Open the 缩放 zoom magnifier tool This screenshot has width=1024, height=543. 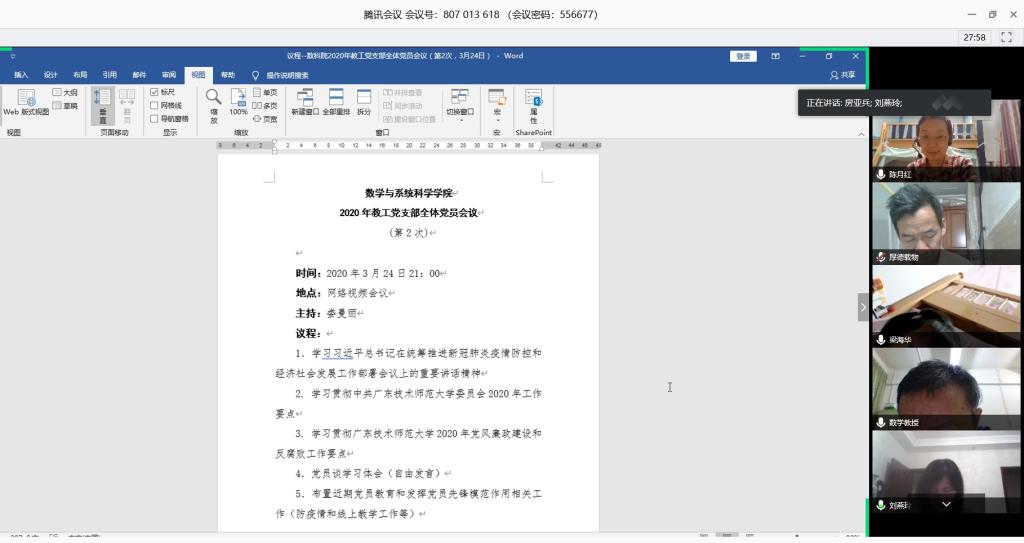tap(213, 106)
